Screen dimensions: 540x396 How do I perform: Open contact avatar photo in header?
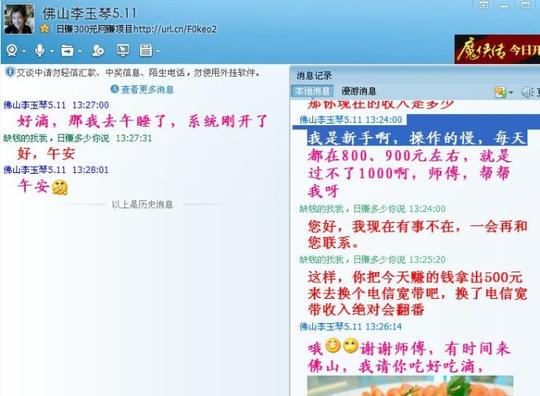tap(19, 19)
